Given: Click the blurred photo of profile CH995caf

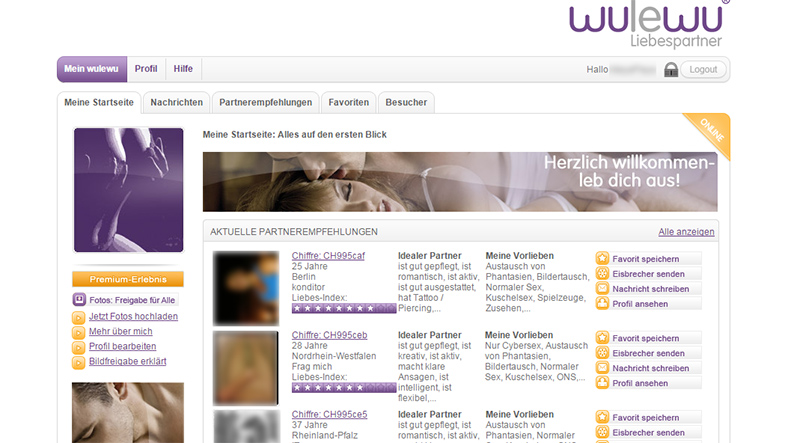Looking at the screenshot, I should [x=246, y=288].
